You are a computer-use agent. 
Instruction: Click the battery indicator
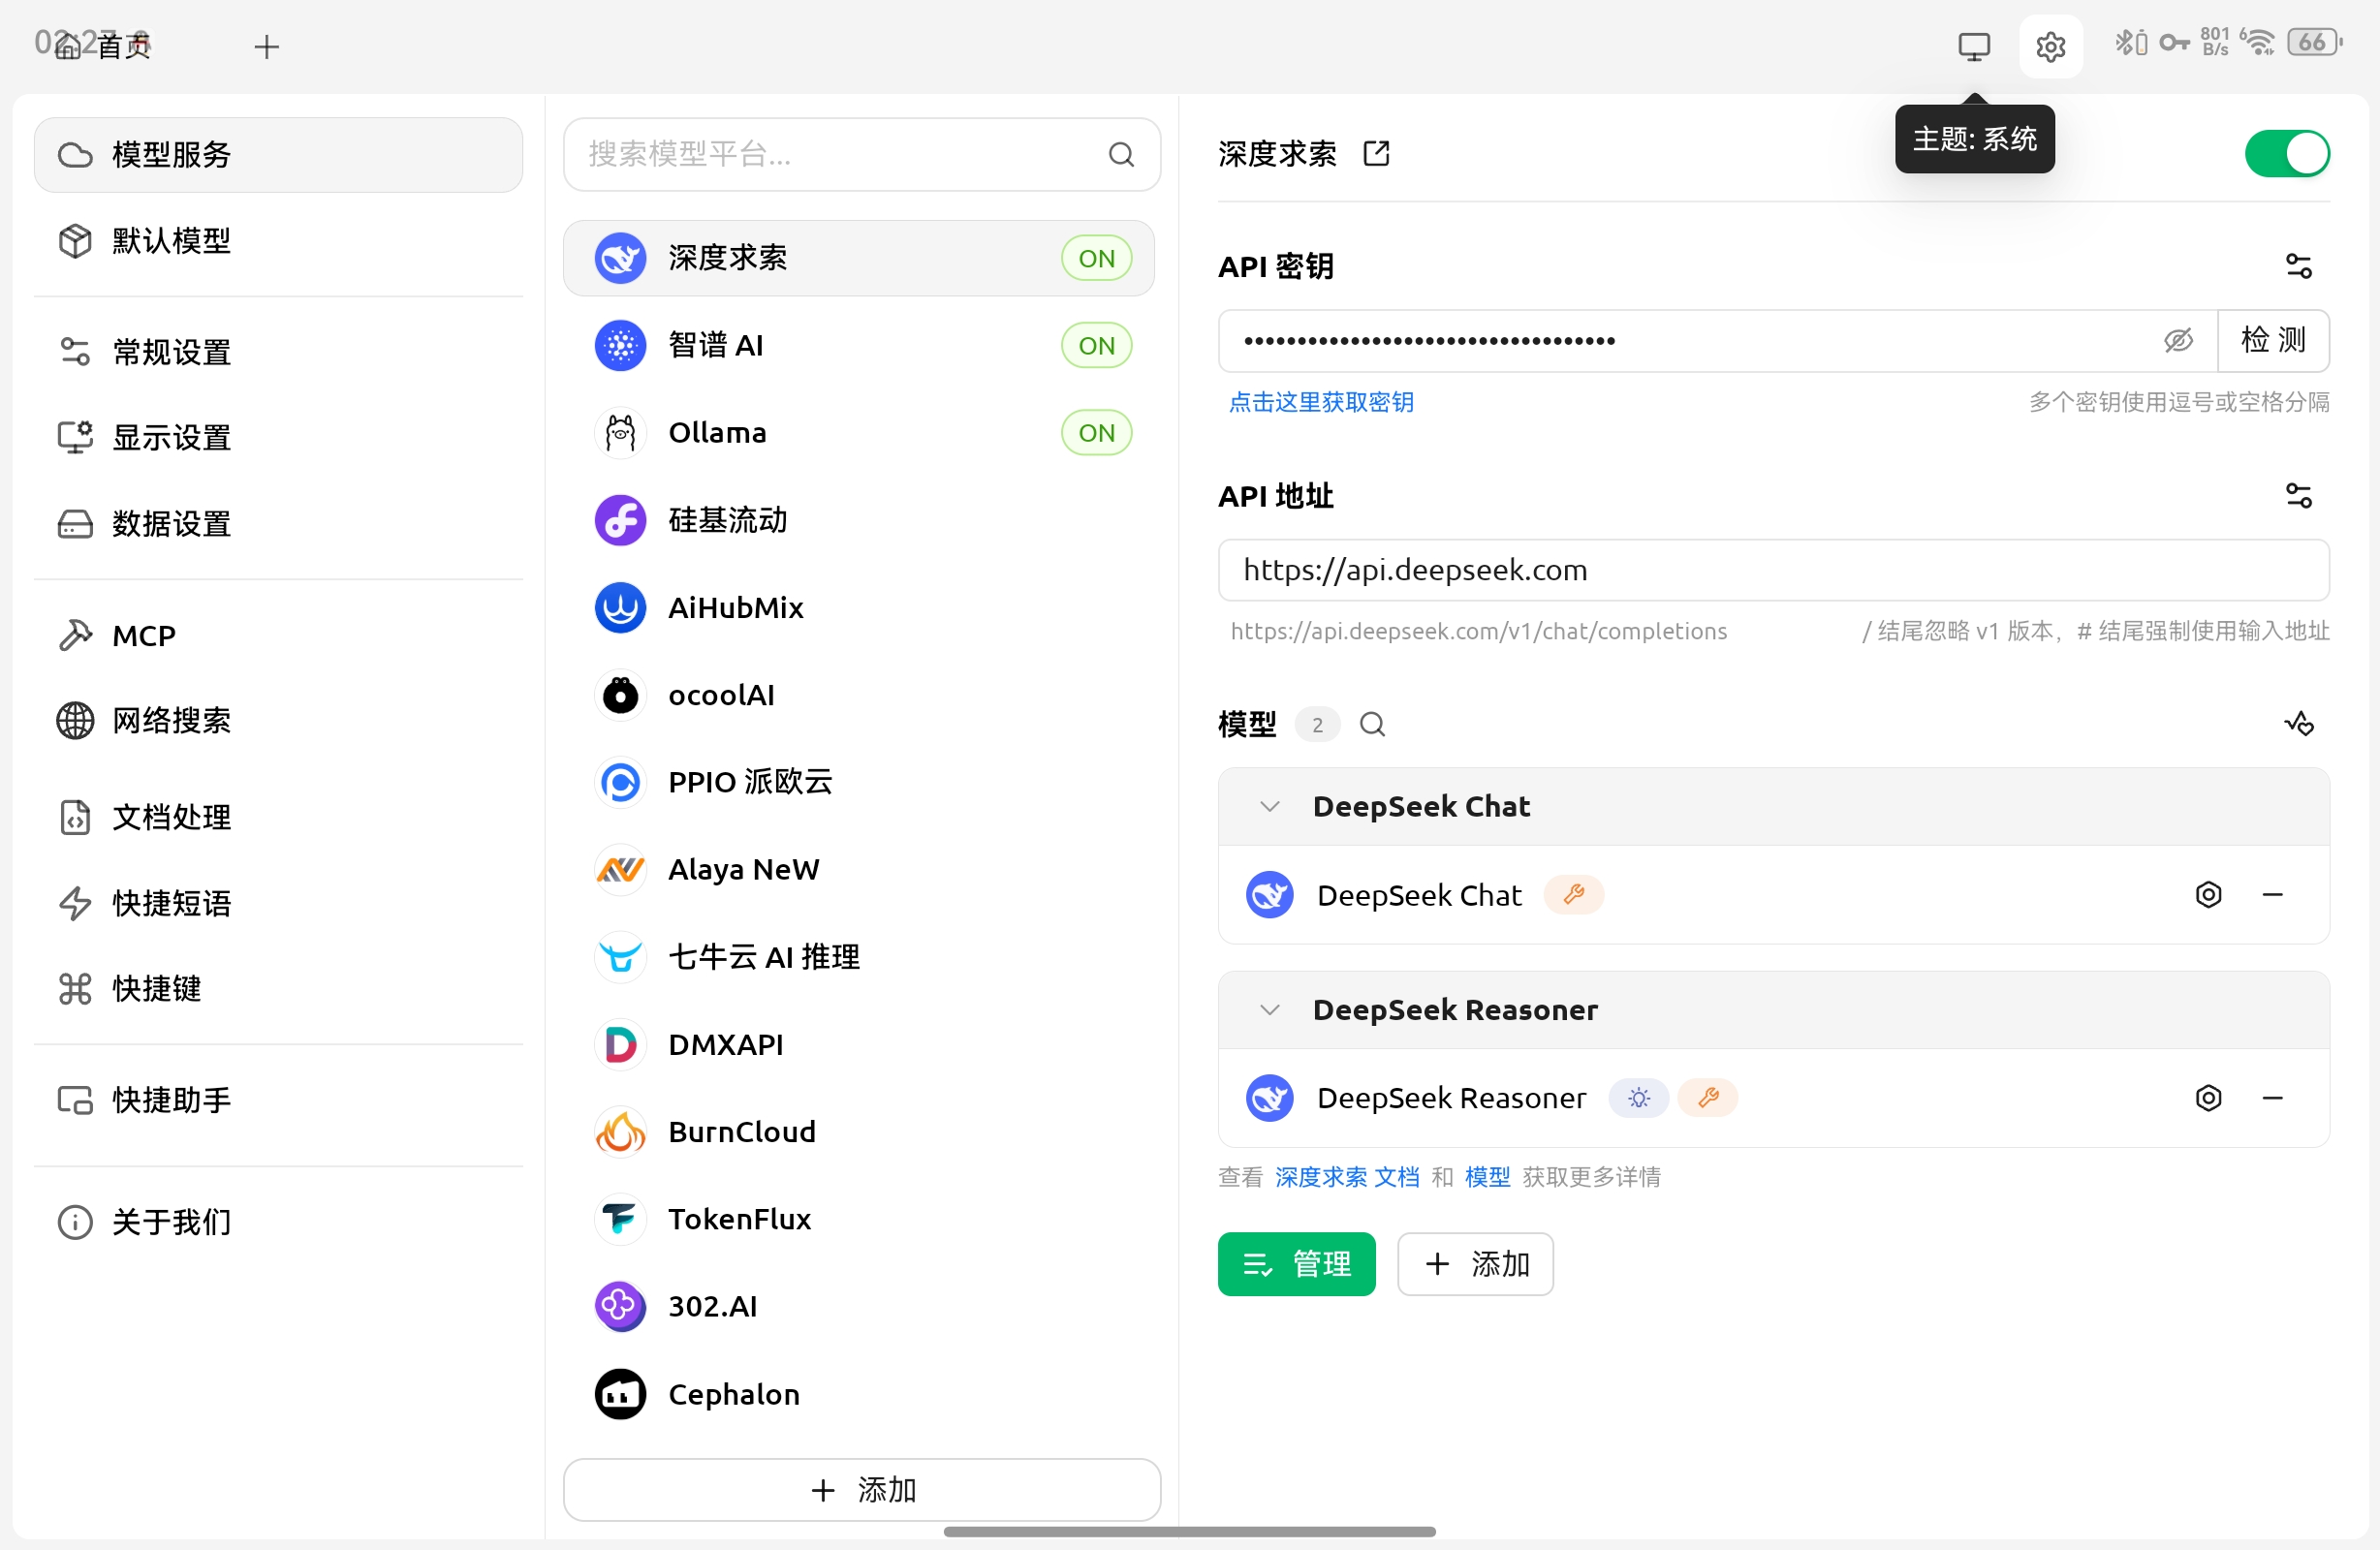(2314, 42)
